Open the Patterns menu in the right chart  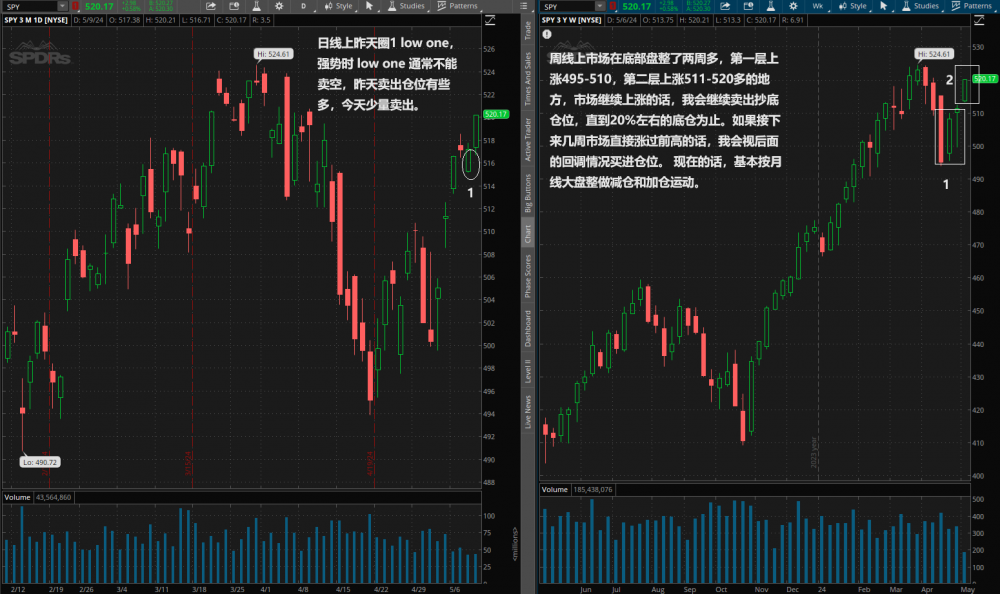click(971, 6)
